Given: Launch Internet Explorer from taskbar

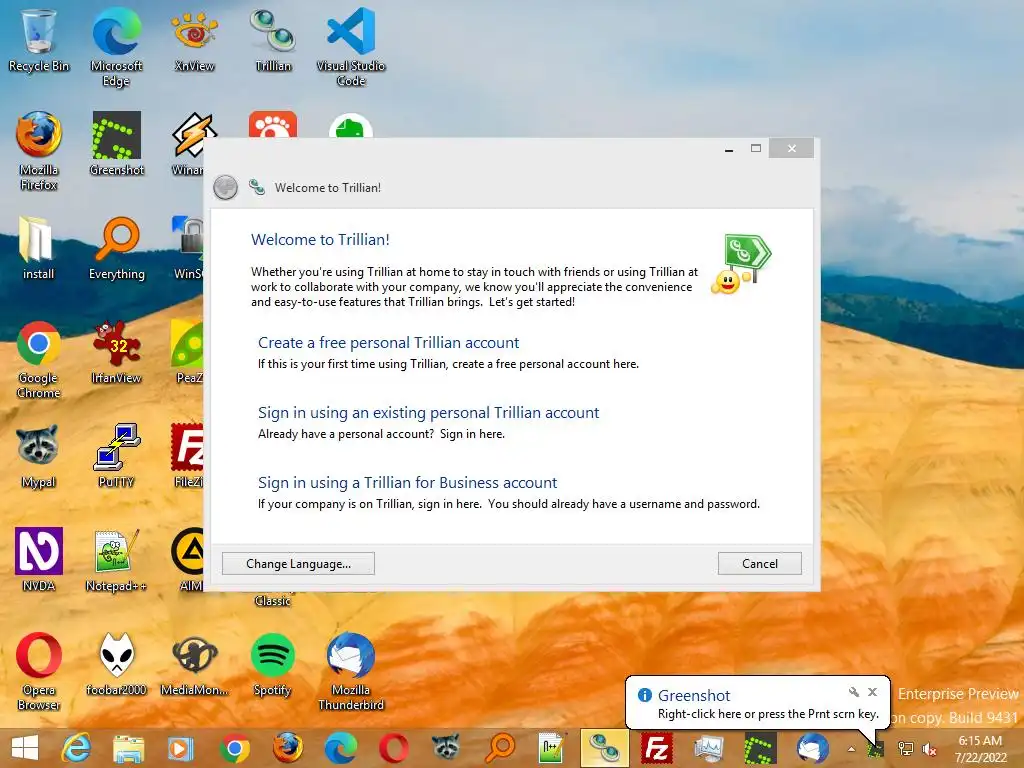Looking at the screenshot, I should [x=76, y=748].
